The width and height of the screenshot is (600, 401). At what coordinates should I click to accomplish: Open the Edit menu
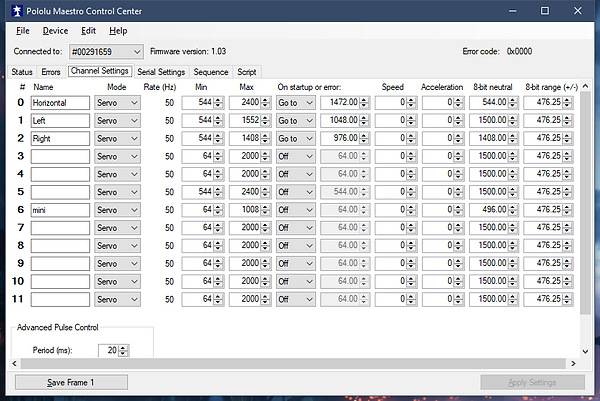pos(88,31)
